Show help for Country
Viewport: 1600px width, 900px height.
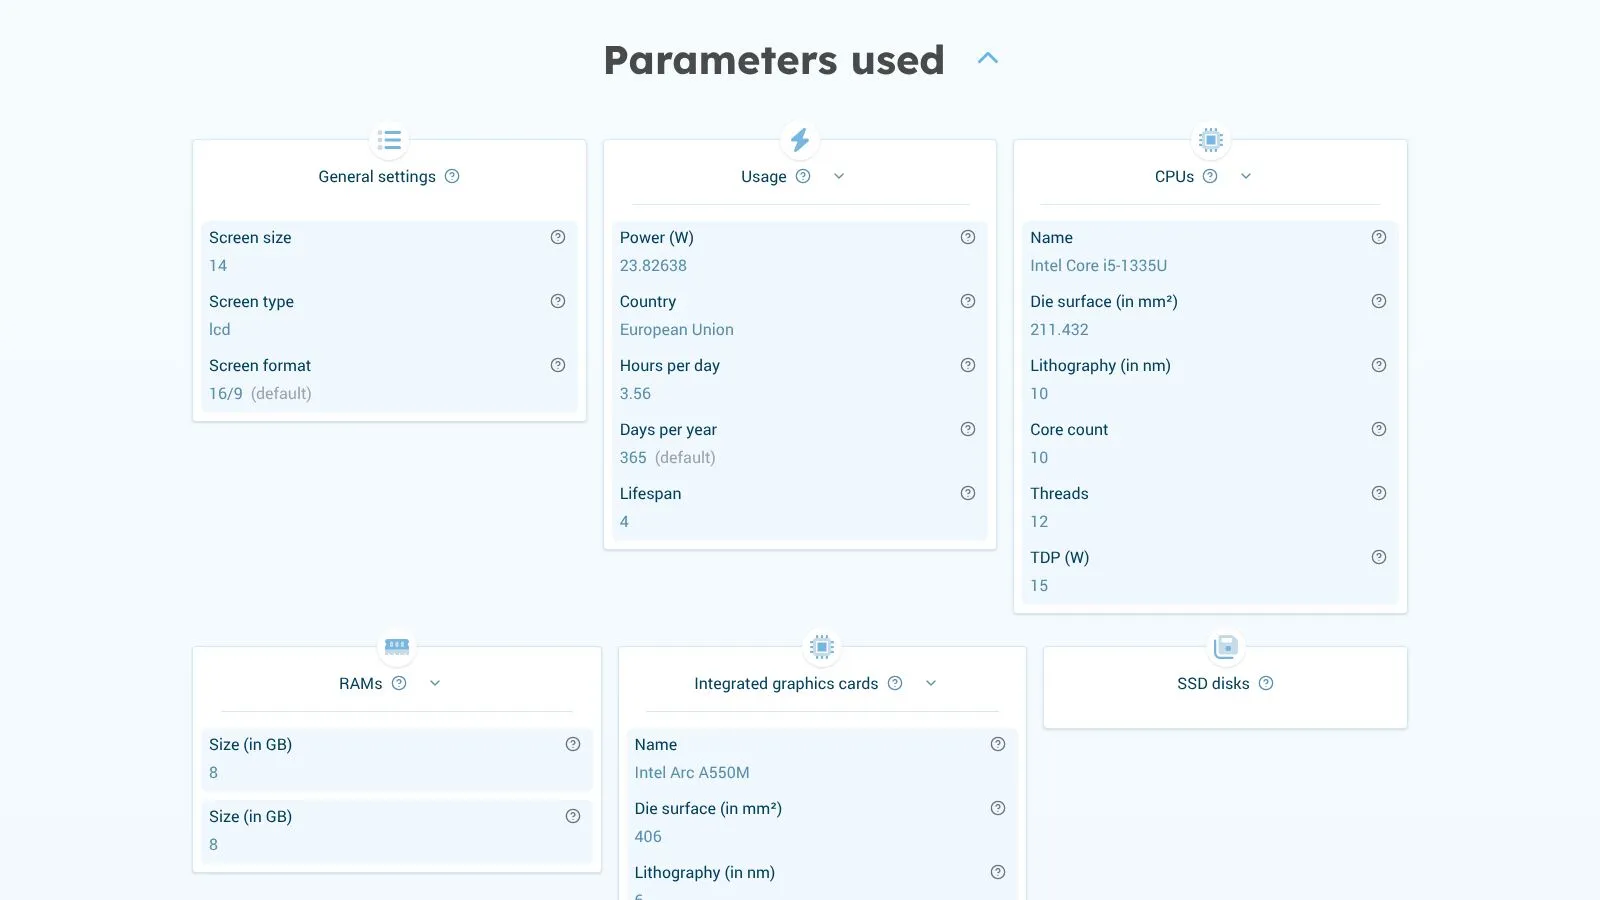pos(968,301)
